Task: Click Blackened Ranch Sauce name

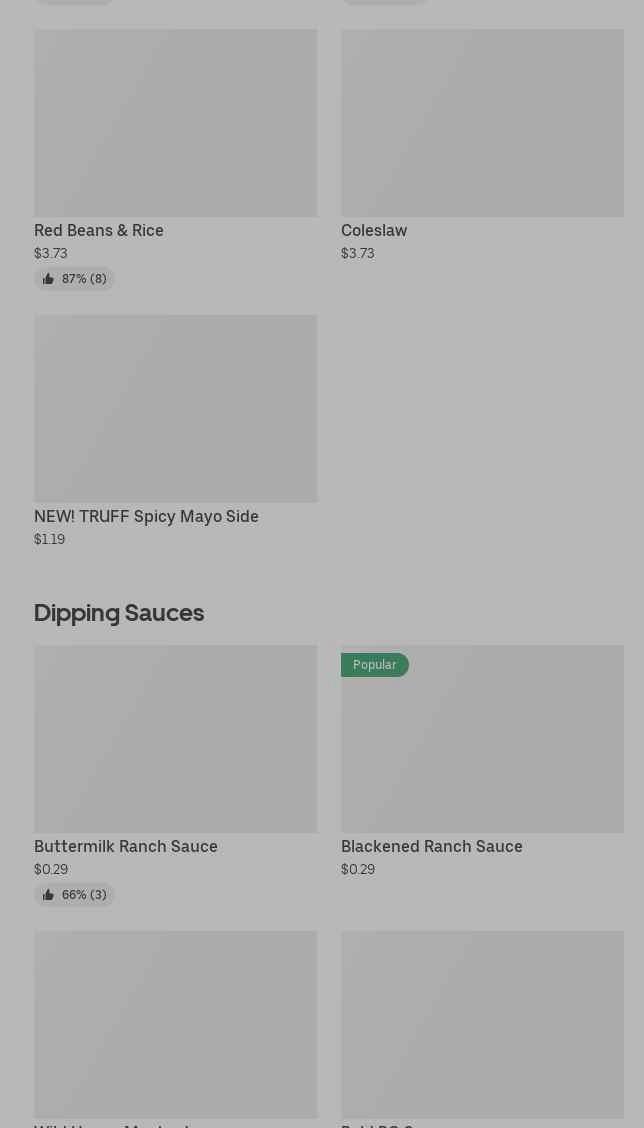Action: point(432,846)
